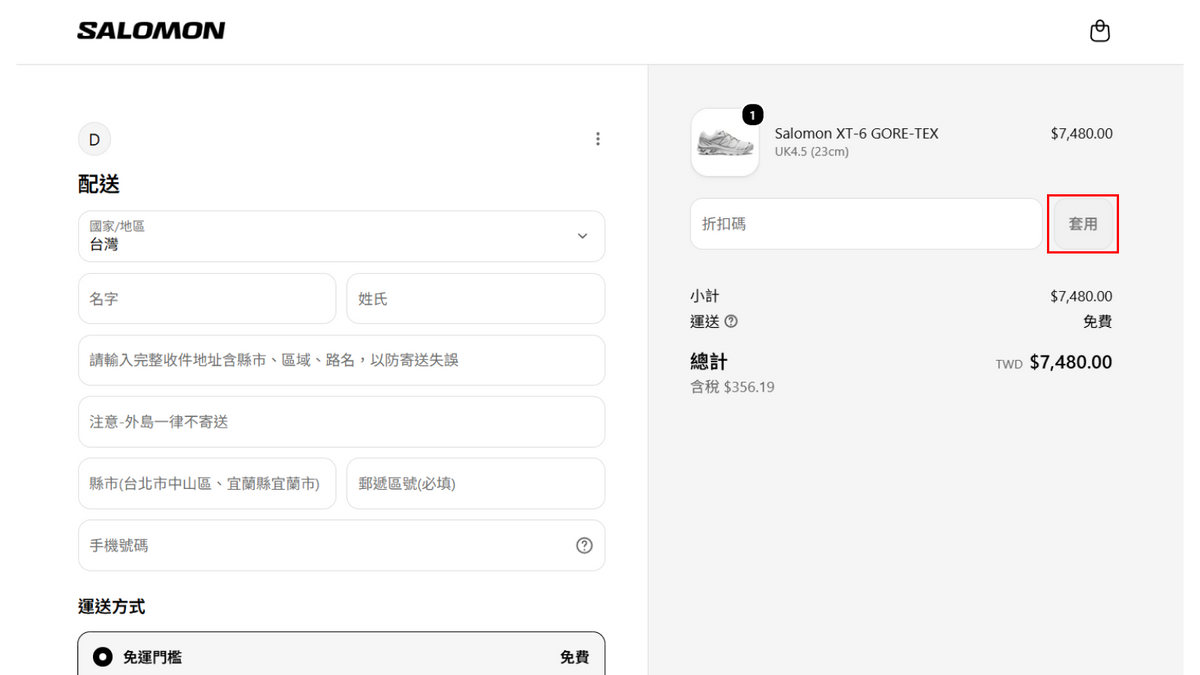Click the 小計 subtotal label
Viewport: 1200px width, 675px height.
(705, 296)
